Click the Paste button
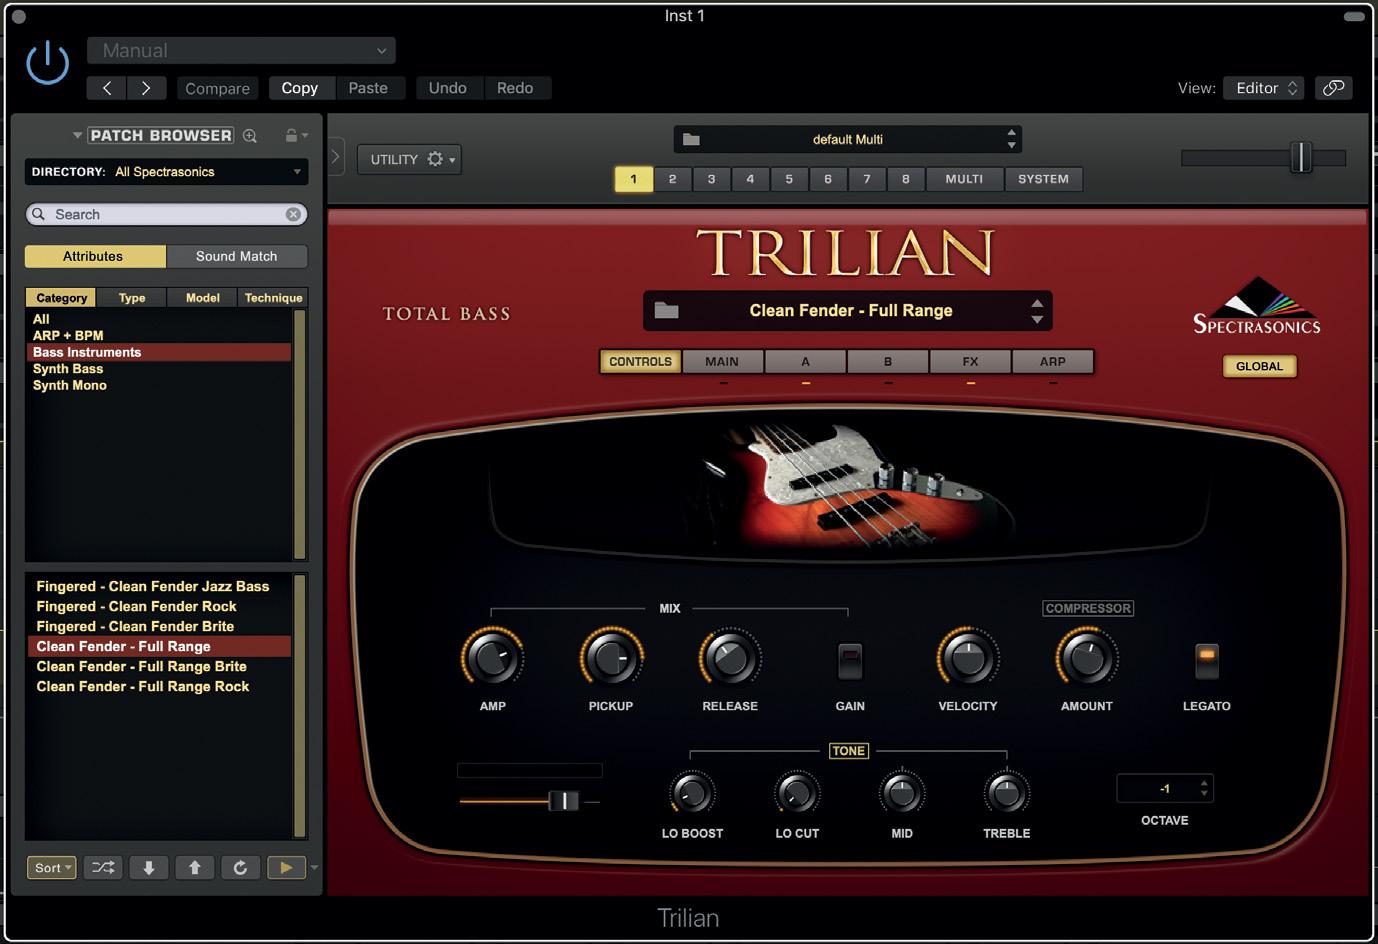Image resolution: width=1378 pixels, height=944 pixels. [x=368, y=88]
